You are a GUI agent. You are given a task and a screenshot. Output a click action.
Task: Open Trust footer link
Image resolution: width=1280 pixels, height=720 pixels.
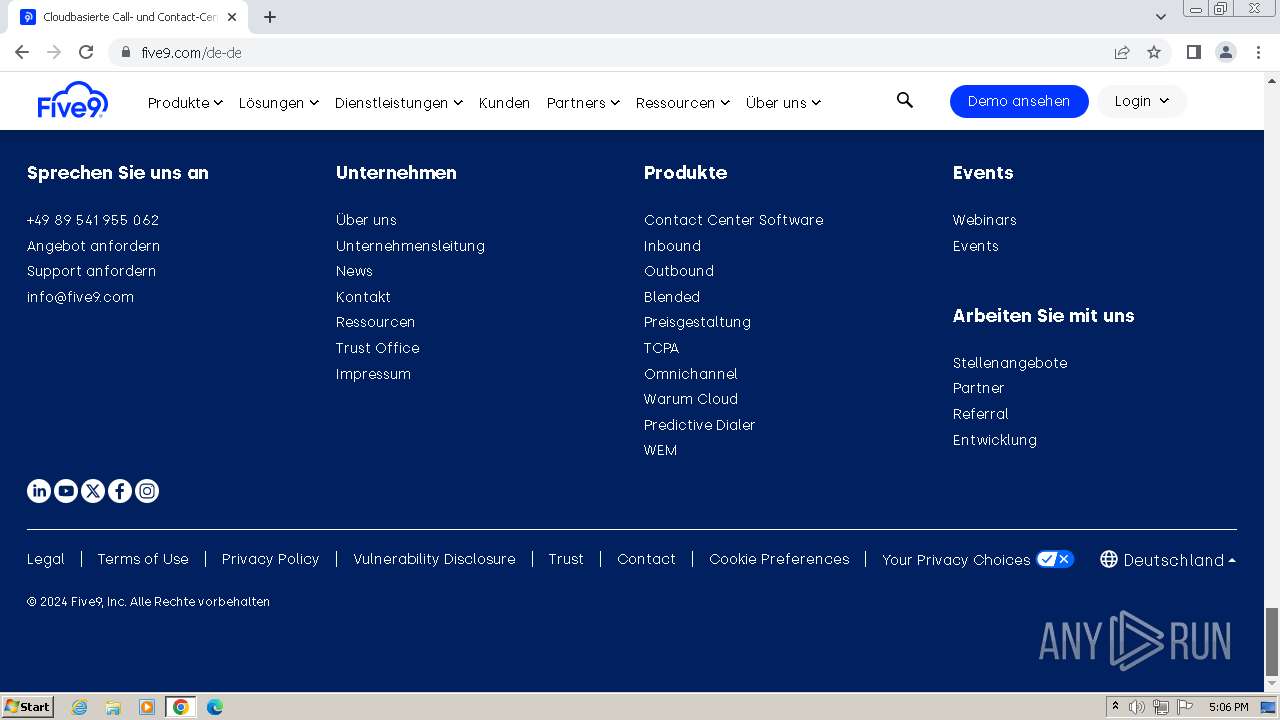[566, 559]
